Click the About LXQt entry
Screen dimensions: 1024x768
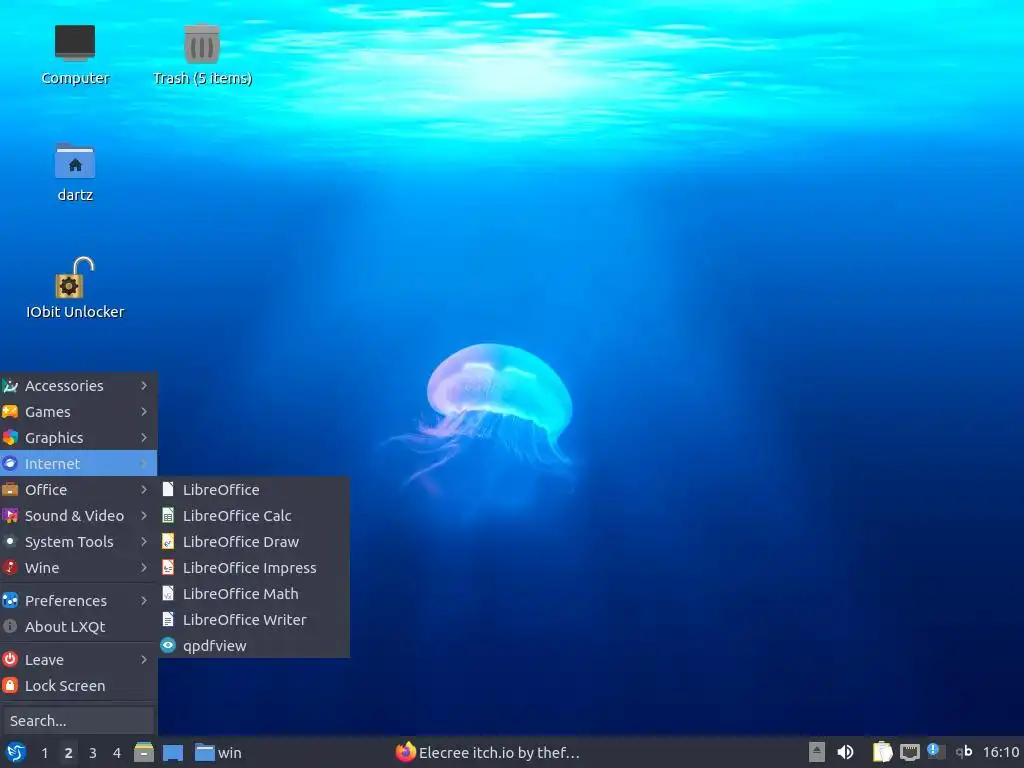pyautogui.click(x=78, y=627)
